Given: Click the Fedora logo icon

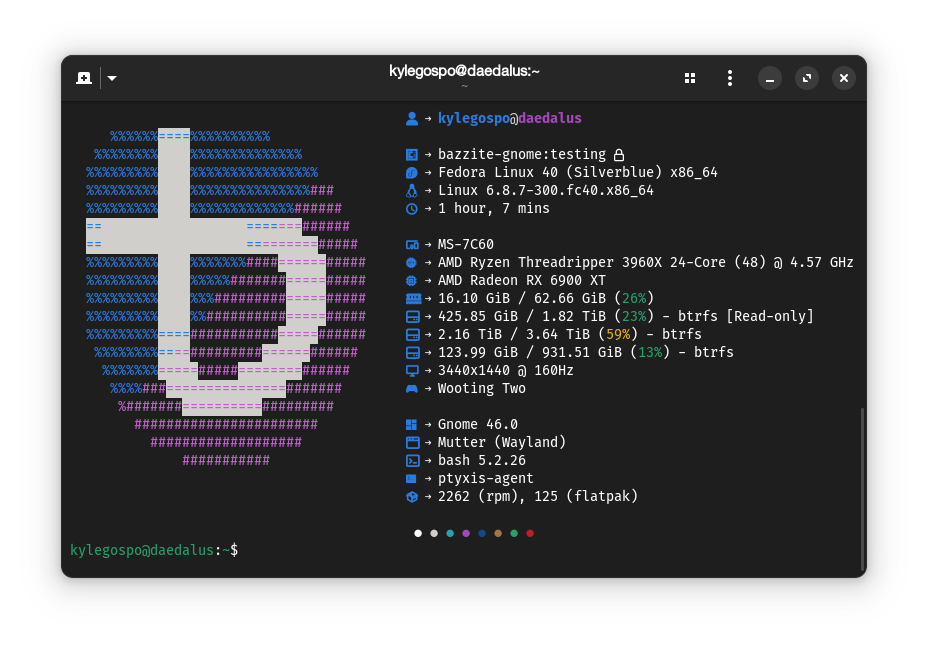Looking at the screenshot, I should tap(412, 173).
